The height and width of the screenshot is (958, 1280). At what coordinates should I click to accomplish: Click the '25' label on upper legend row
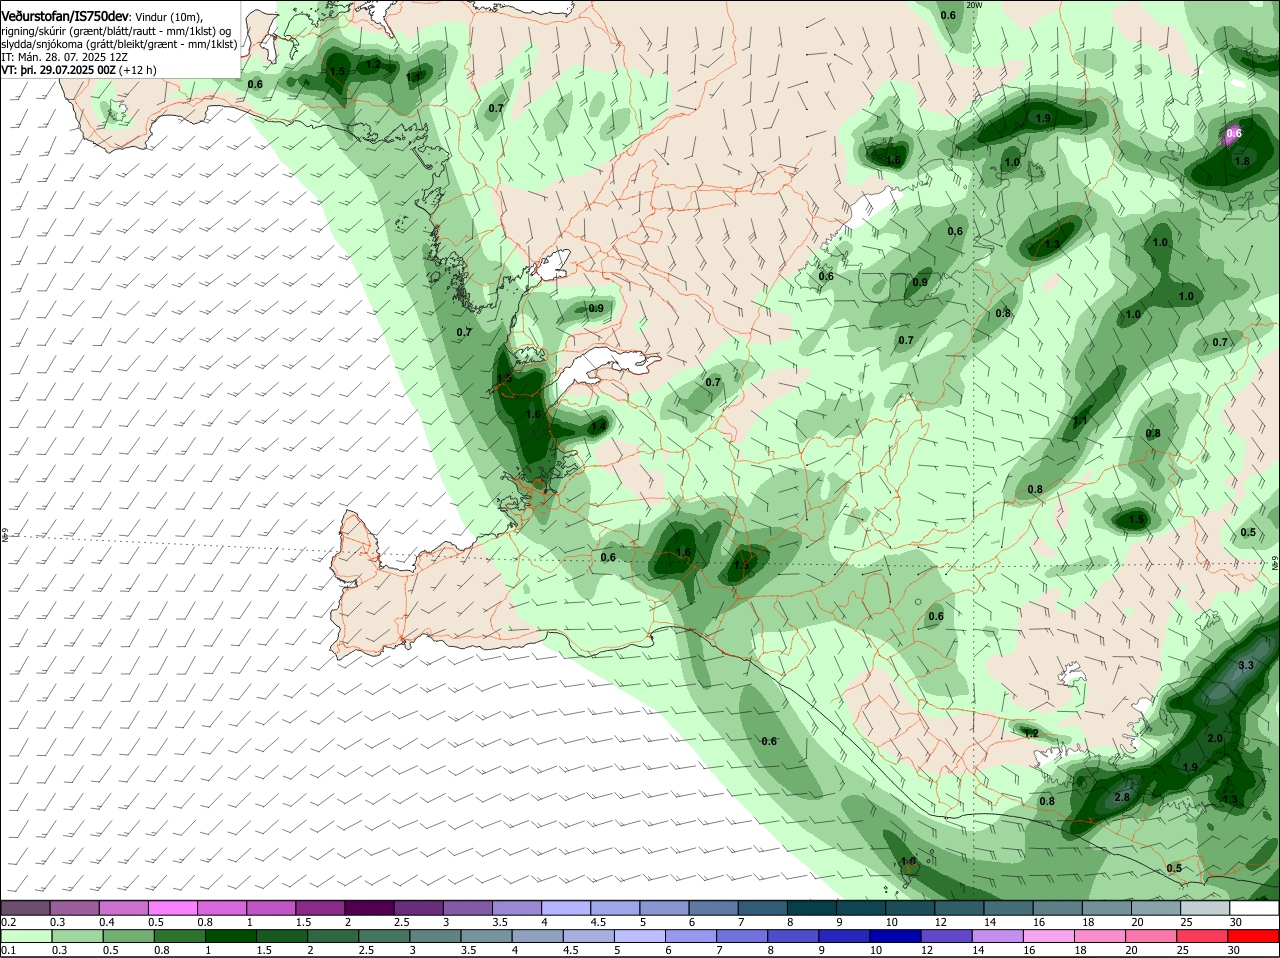click(1187, 921)
